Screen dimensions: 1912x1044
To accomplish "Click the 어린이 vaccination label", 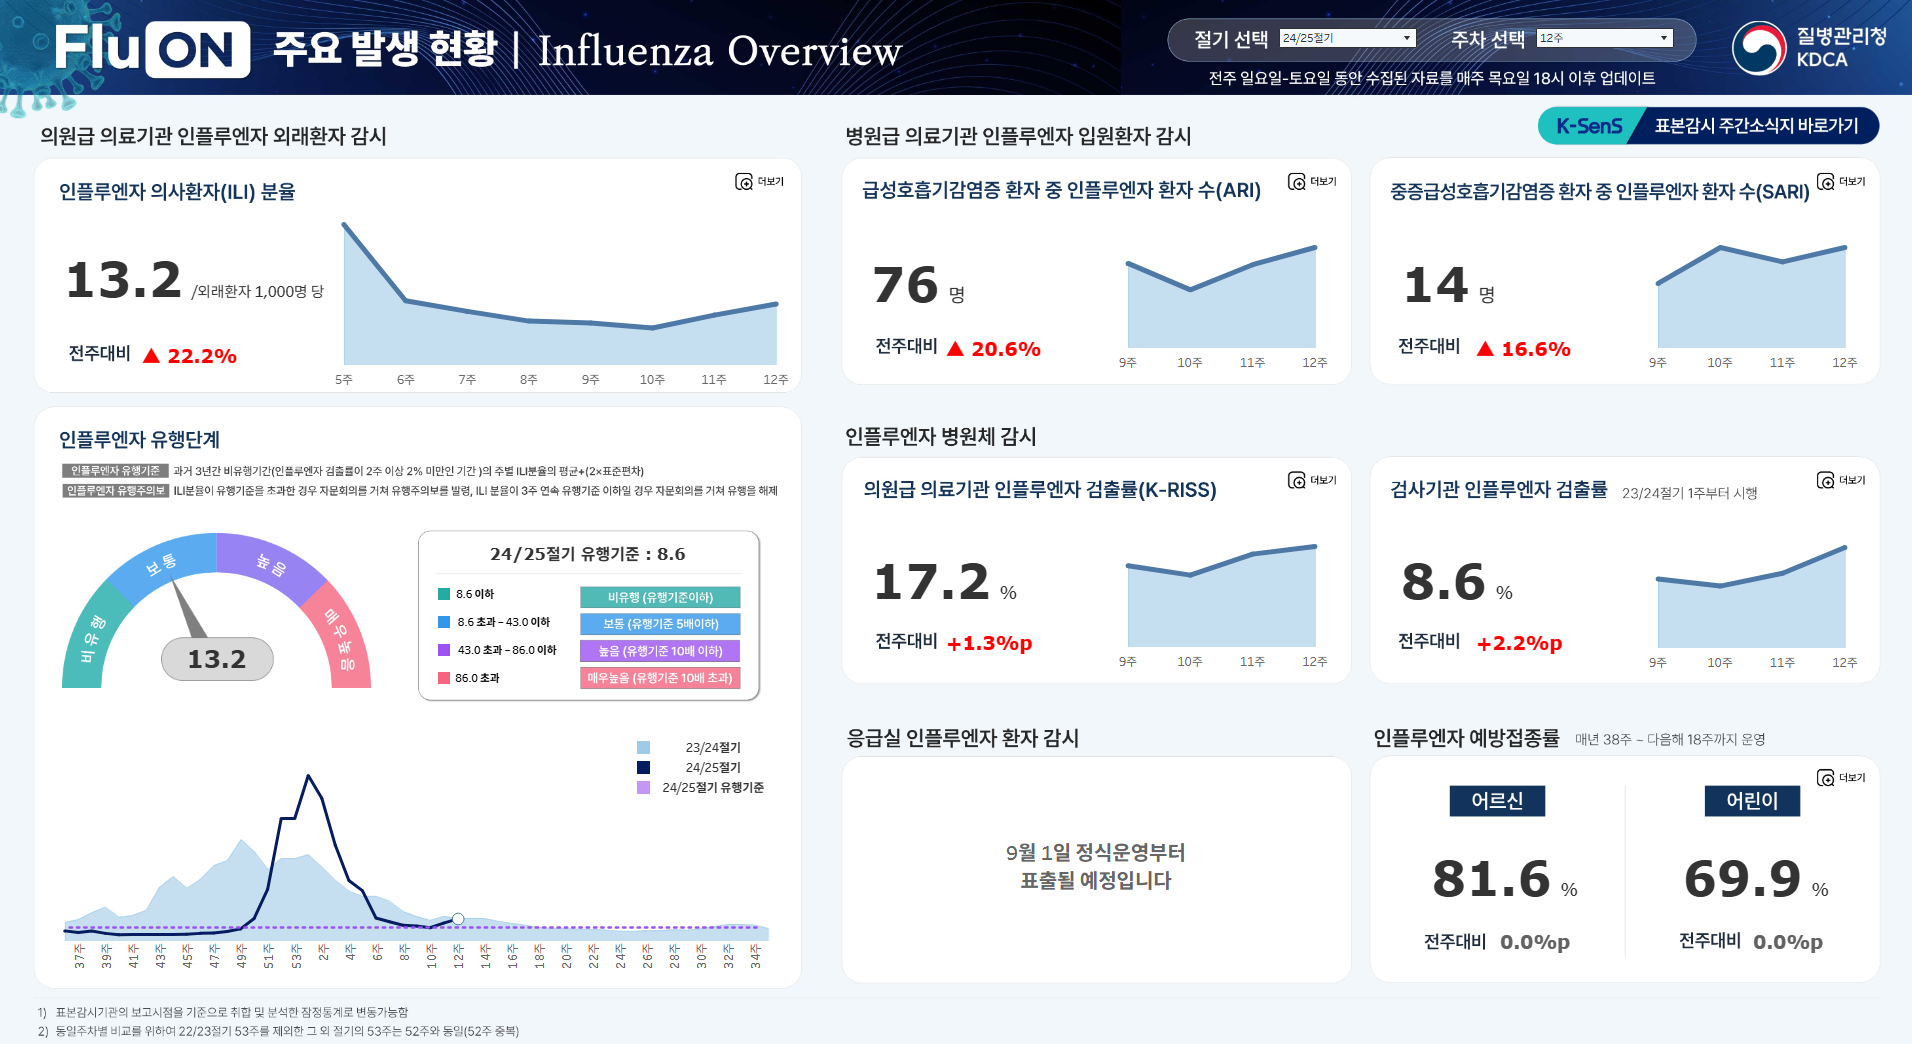I will (x=1752, y=800).
